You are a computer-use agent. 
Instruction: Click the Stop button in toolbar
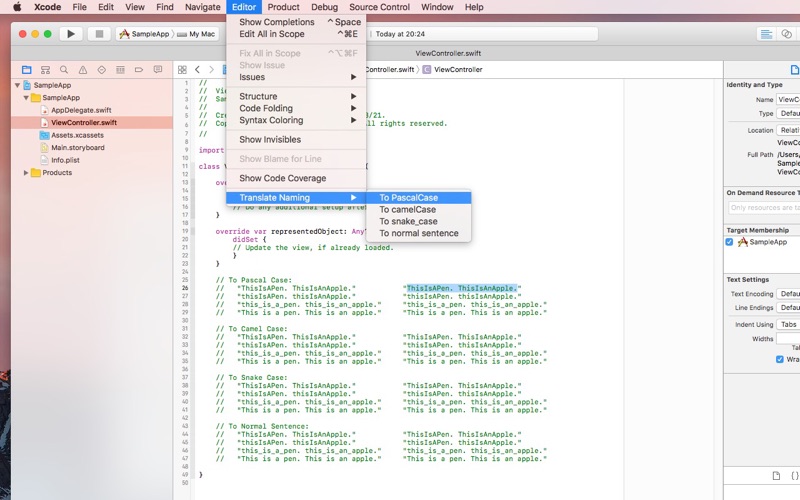pyautogui.click(x=99, y=34)
